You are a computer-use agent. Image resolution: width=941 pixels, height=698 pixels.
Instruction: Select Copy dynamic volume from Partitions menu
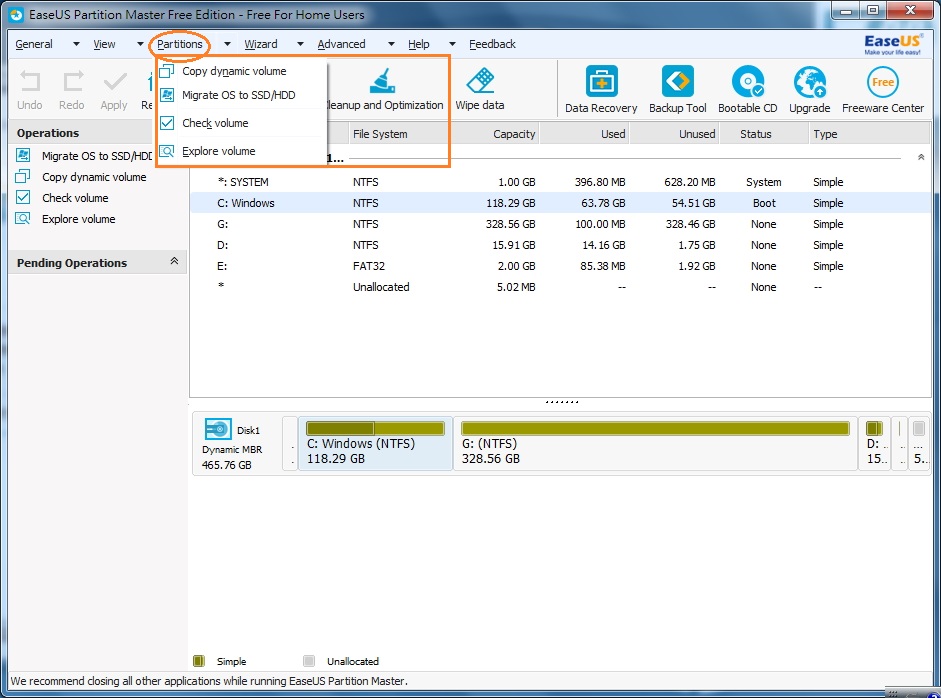point(241,71)
